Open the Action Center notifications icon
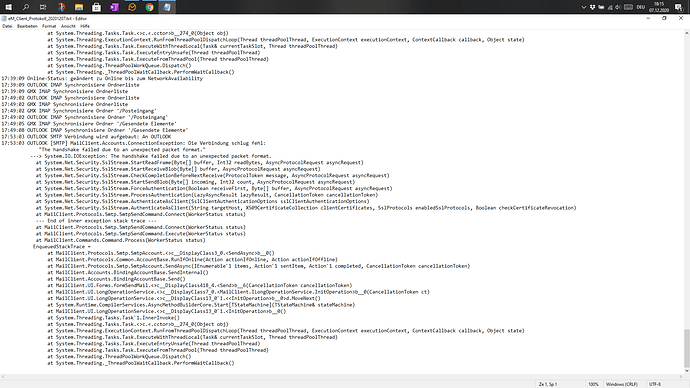The height and width of the screenshot is (388, 690). click(x=679, y=7)
